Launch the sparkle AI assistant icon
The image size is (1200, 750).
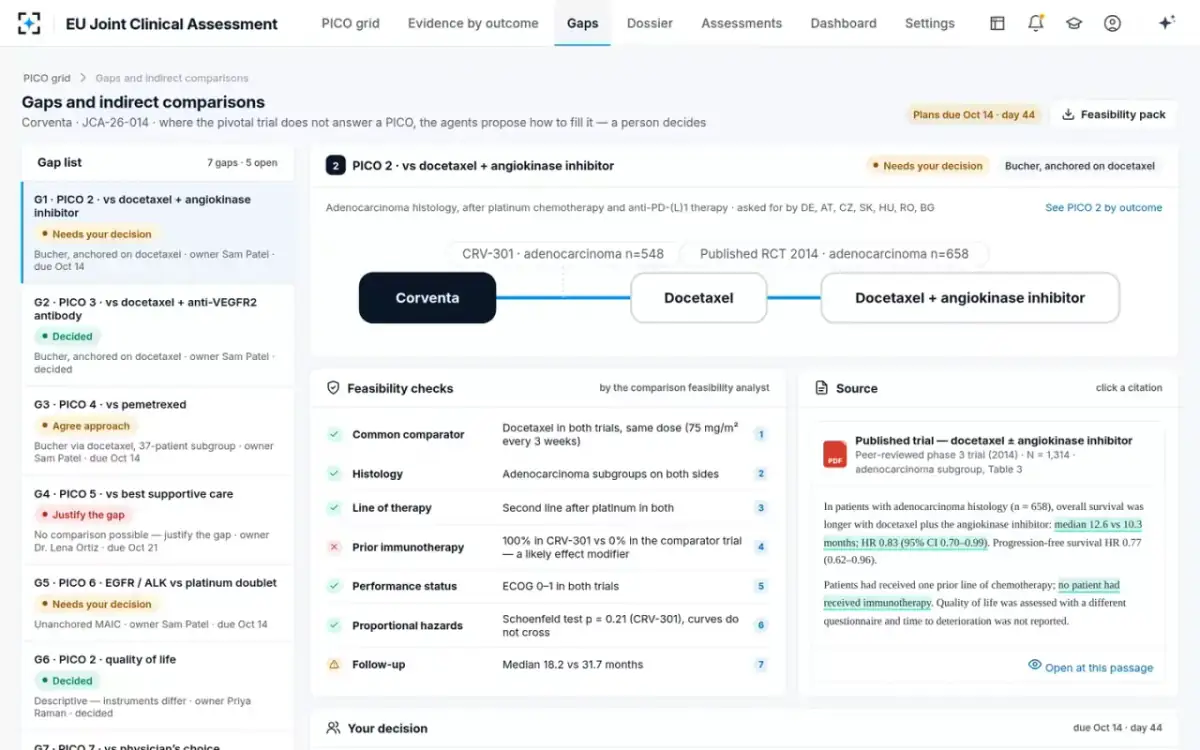click(x=1166, y=23)
